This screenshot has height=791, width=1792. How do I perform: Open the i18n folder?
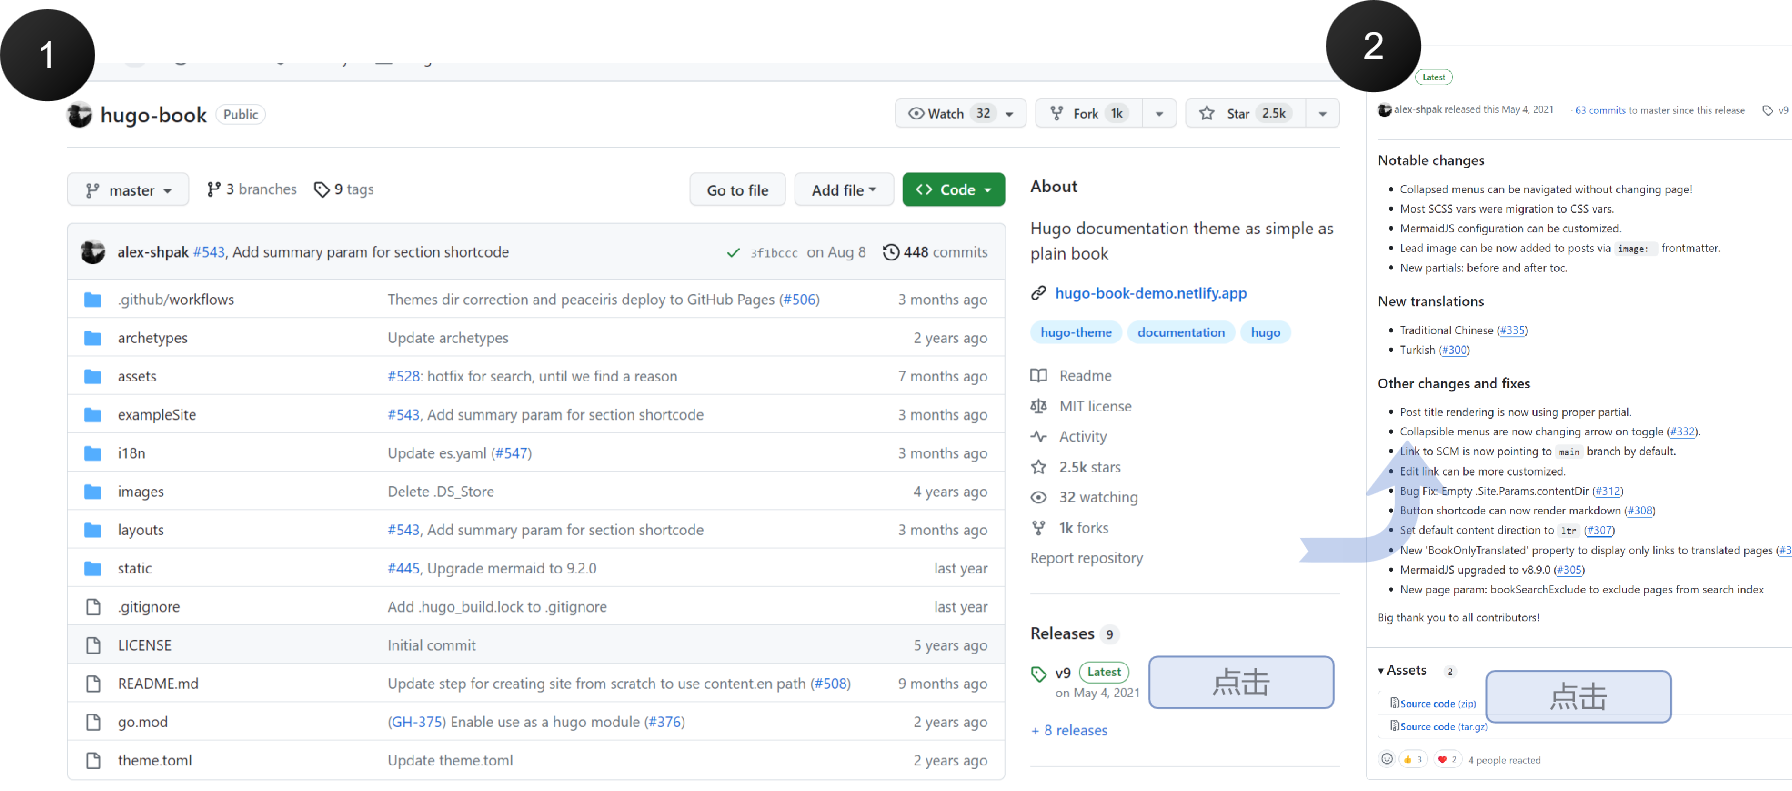tap(132, 453)
